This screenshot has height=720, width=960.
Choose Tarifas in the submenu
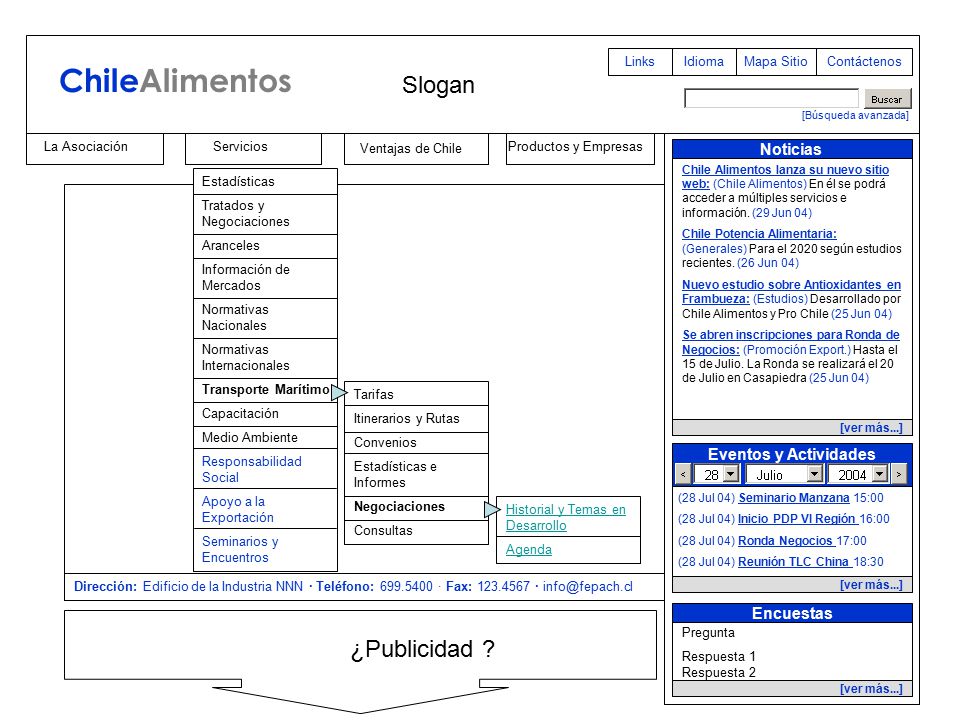click(416, 394)
